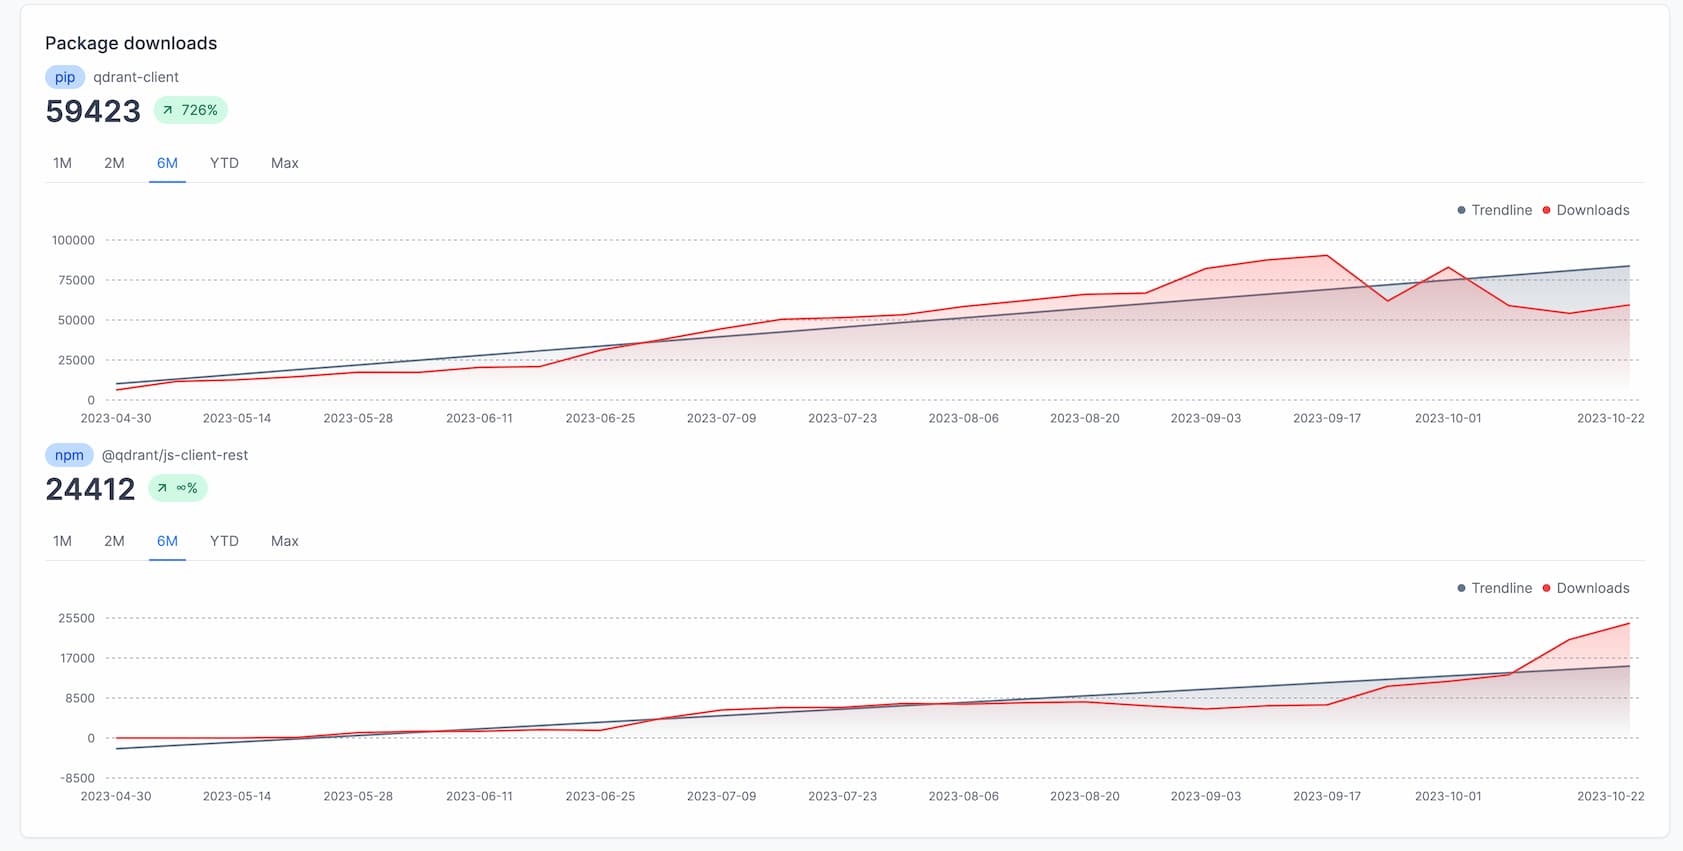Switch to 1M range on the qdrant-client chart

pos(63,162)
